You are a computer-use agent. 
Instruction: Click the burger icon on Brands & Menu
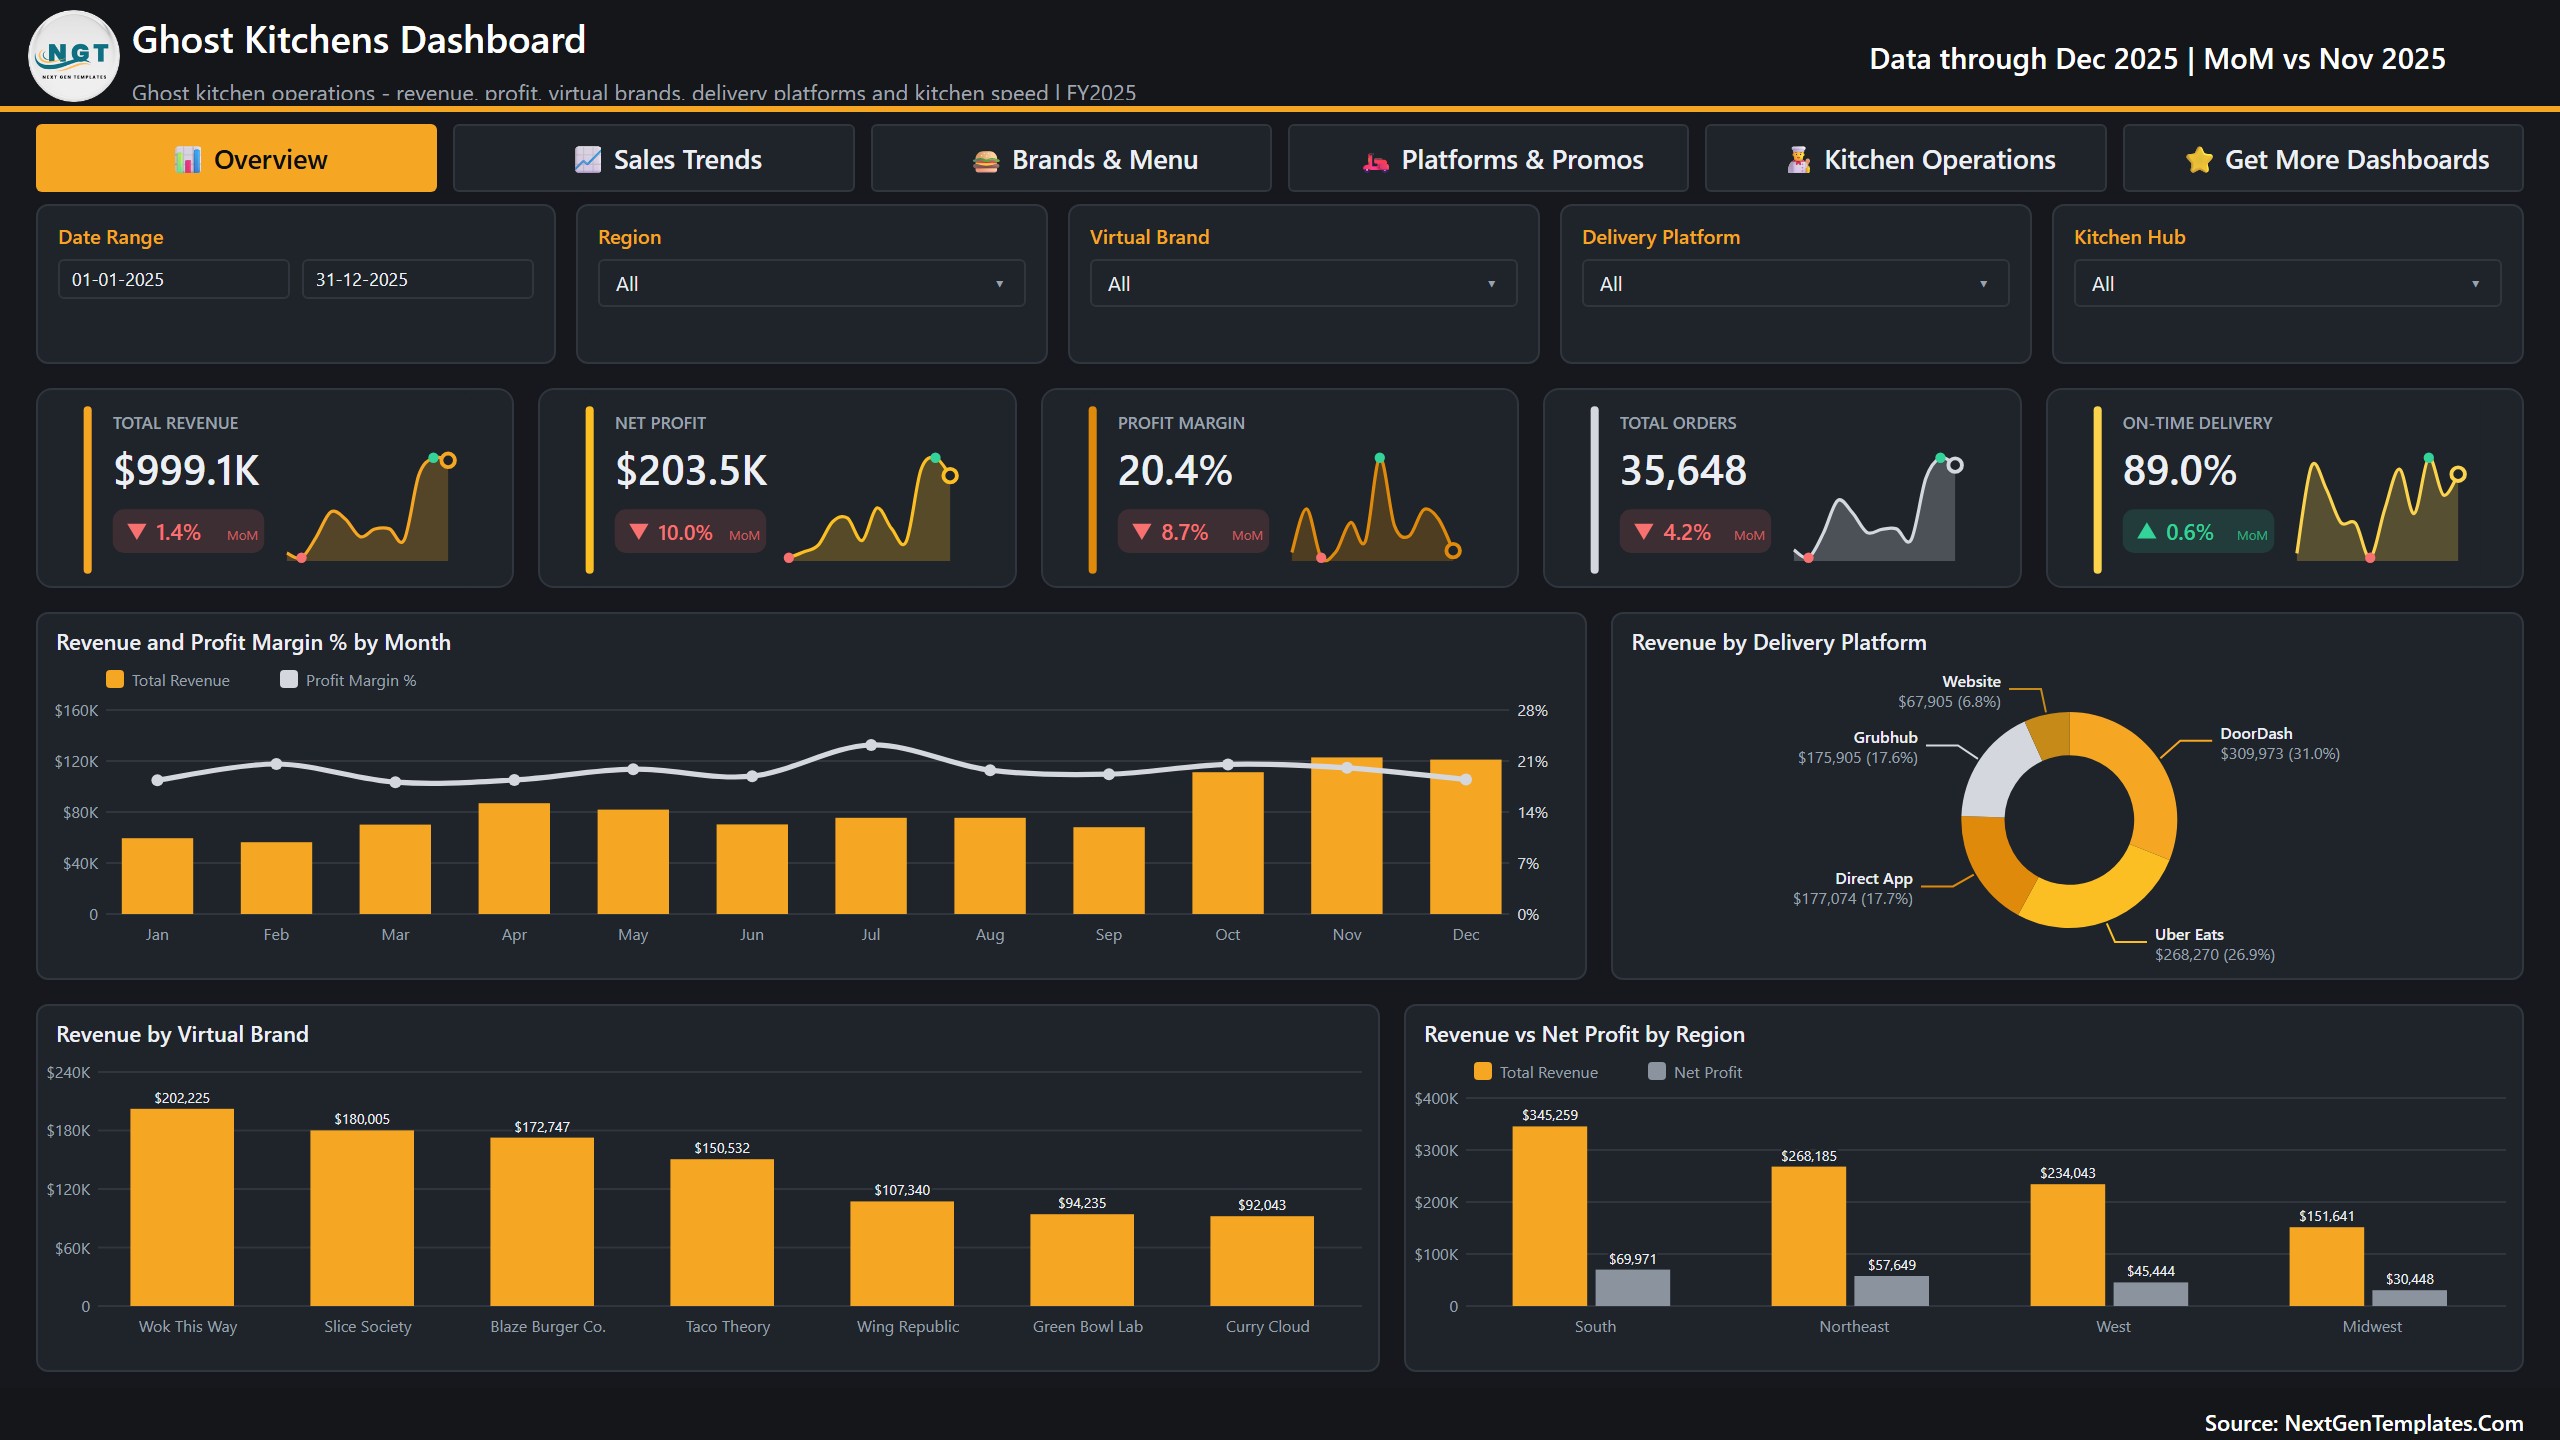(x=986, y=160)
